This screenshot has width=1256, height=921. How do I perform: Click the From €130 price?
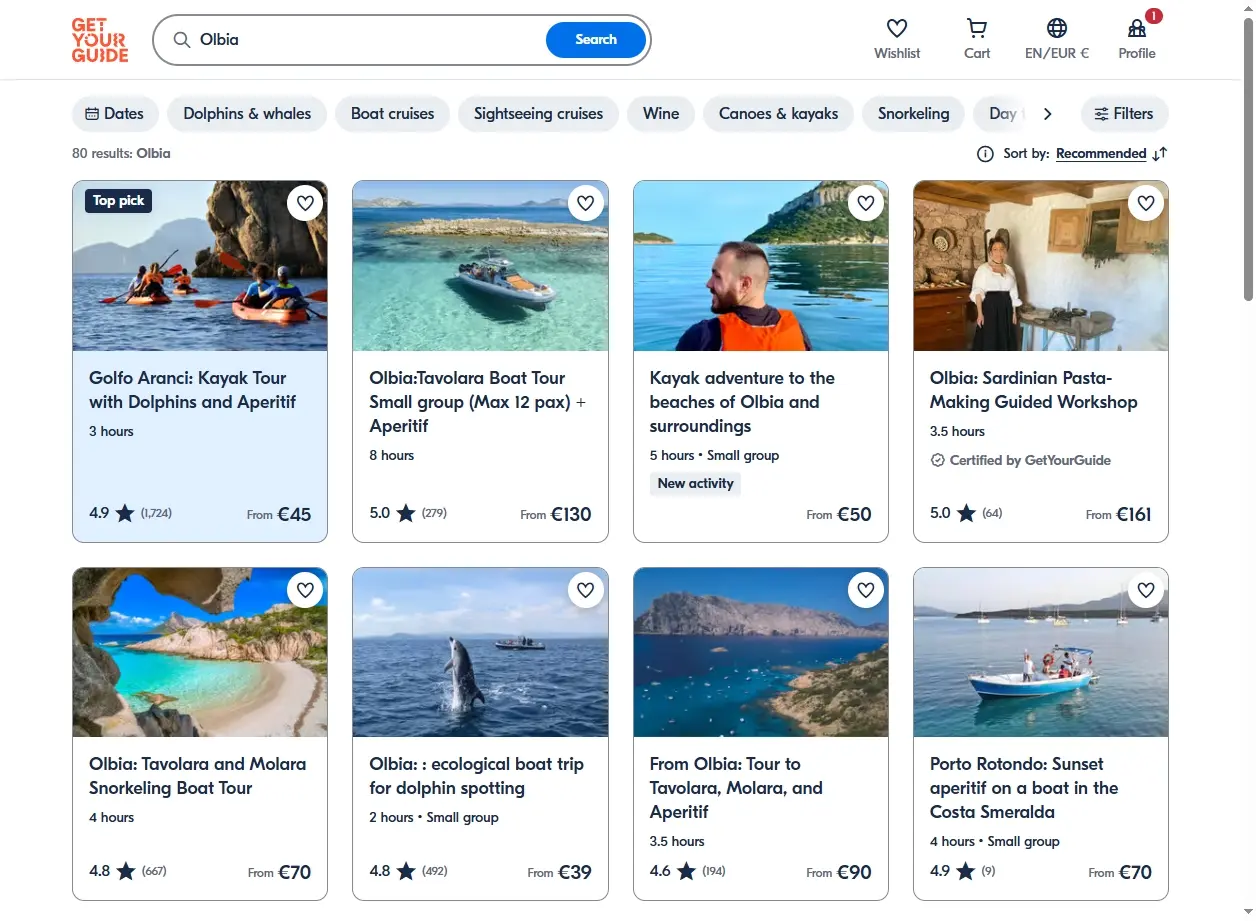point(556,514)
